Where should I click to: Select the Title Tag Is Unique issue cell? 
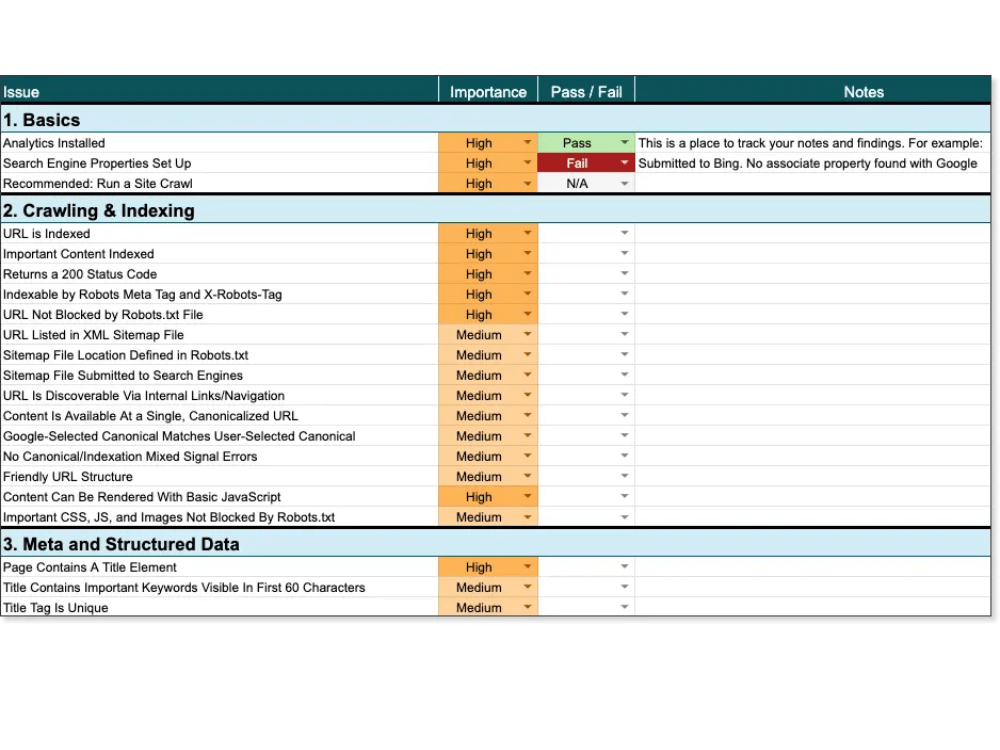click(219, 607)
